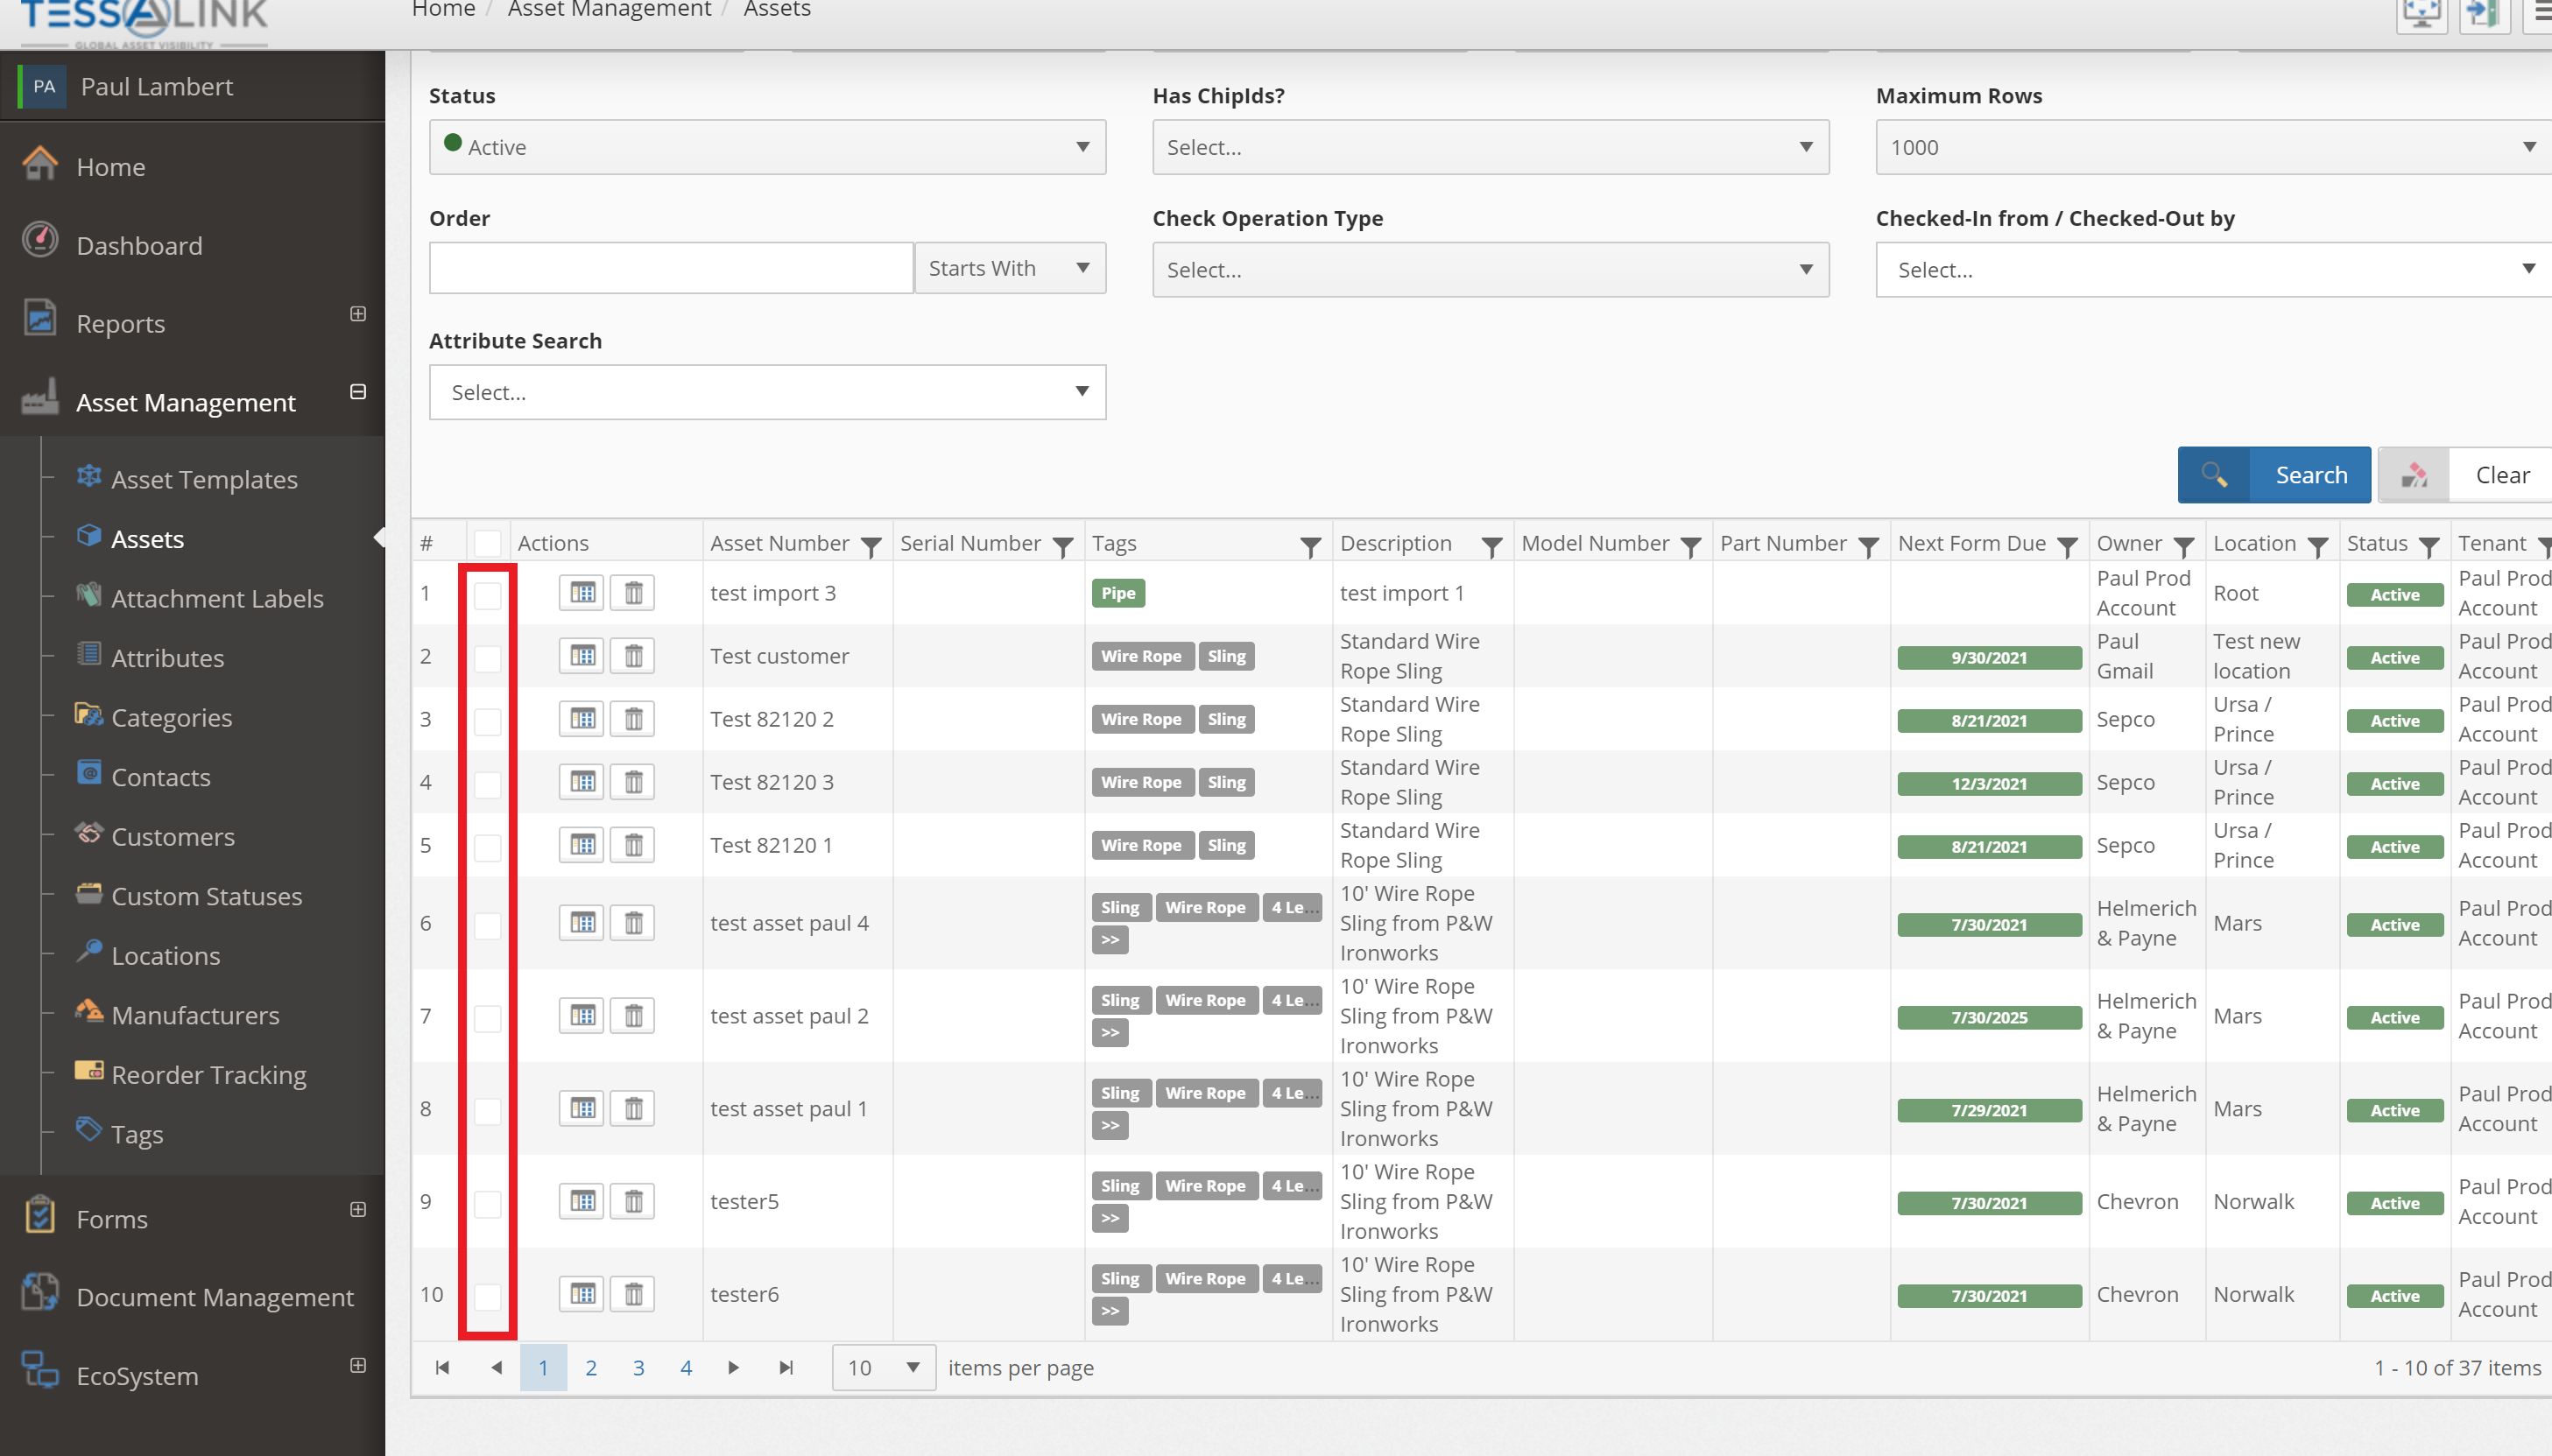Filter the Owner column

[2184, 546]
